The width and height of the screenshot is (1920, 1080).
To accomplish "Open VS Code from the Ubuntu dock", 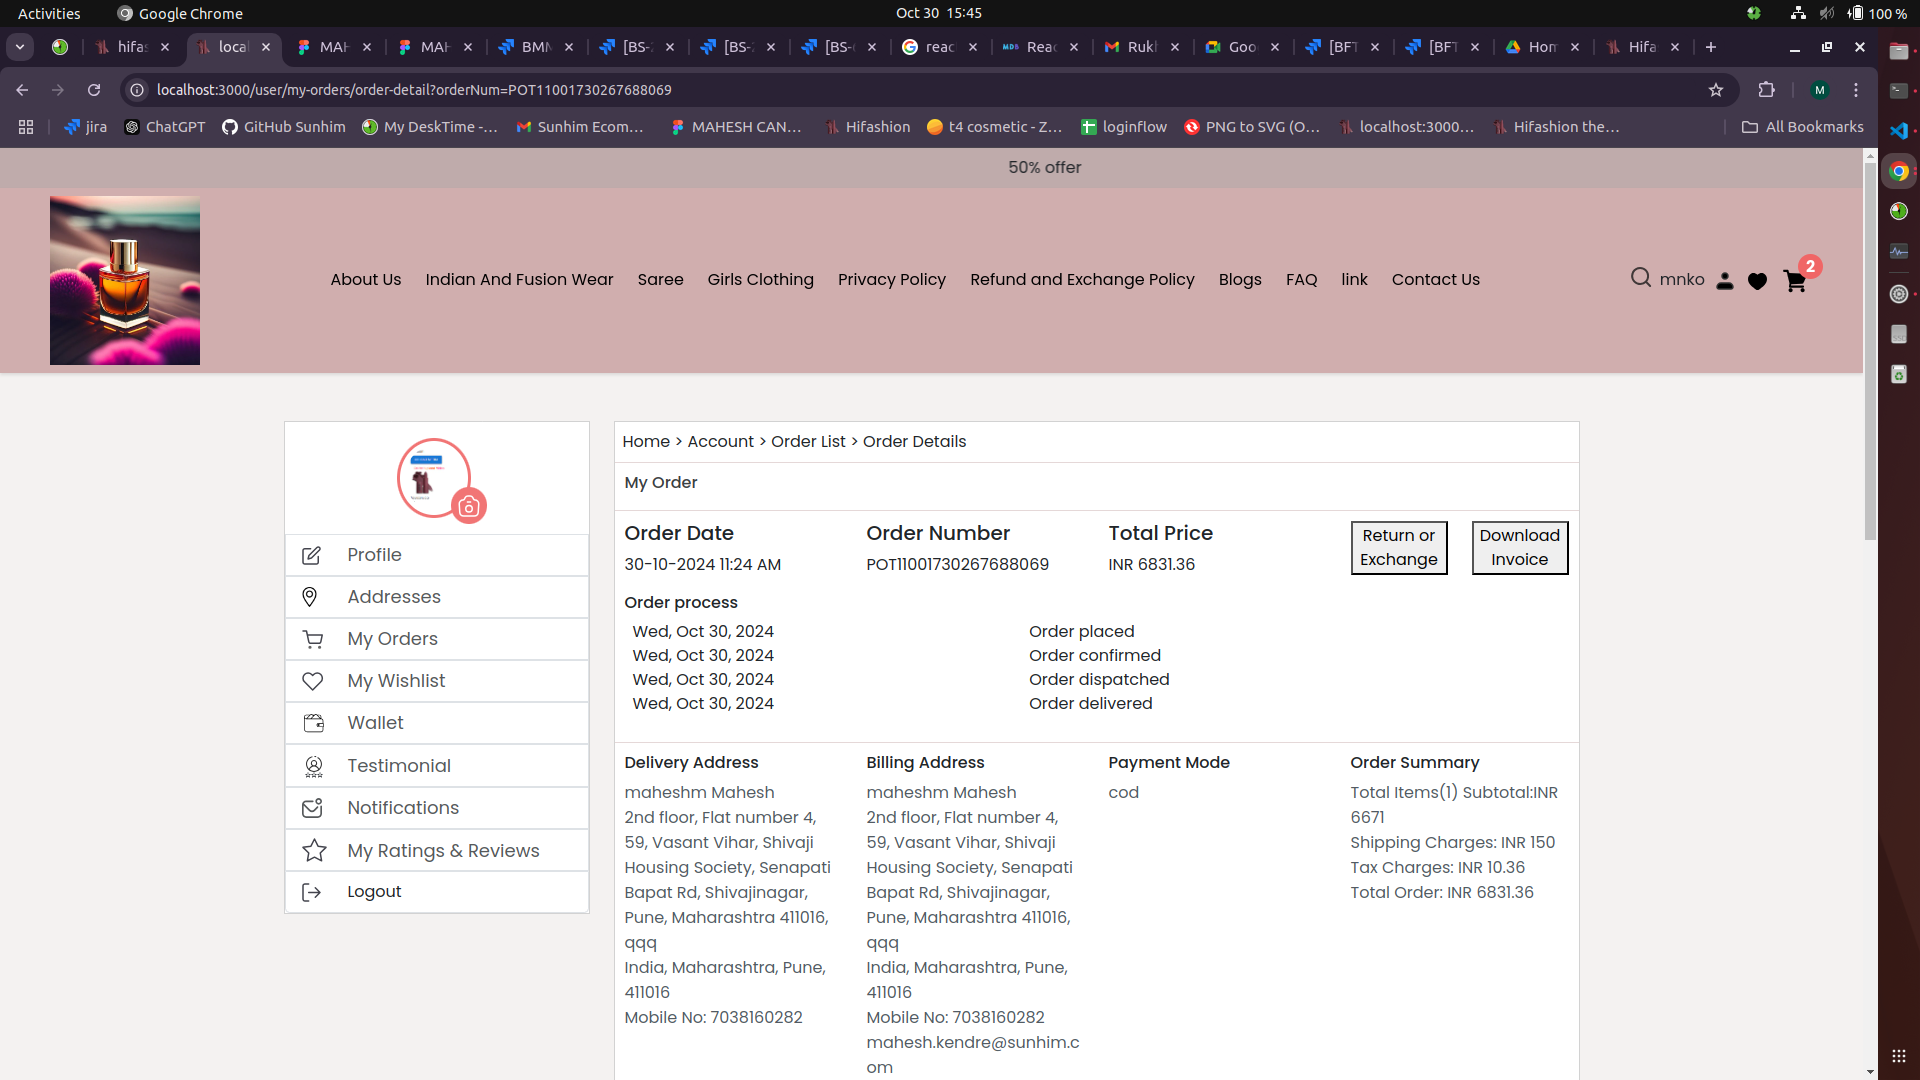I will click(1899, 131).
